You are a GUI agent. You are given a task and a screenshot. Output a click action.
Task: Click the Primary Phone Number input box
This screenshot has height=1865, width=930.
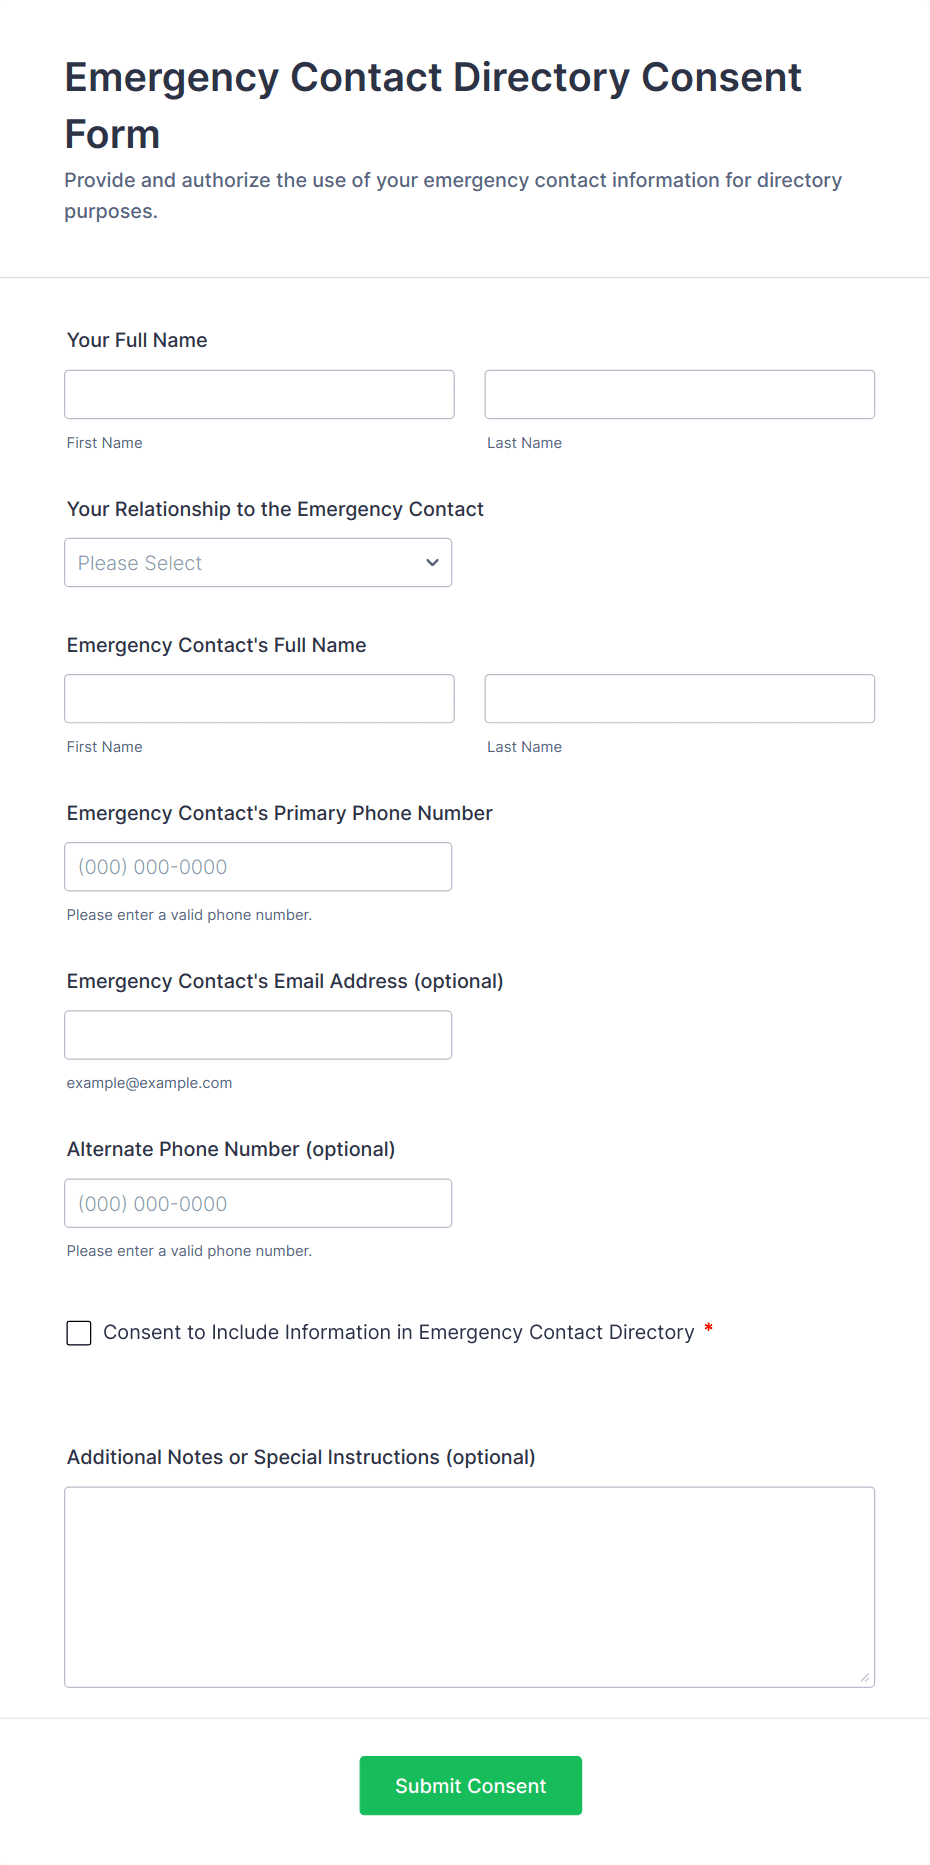[x=257, y=867]
